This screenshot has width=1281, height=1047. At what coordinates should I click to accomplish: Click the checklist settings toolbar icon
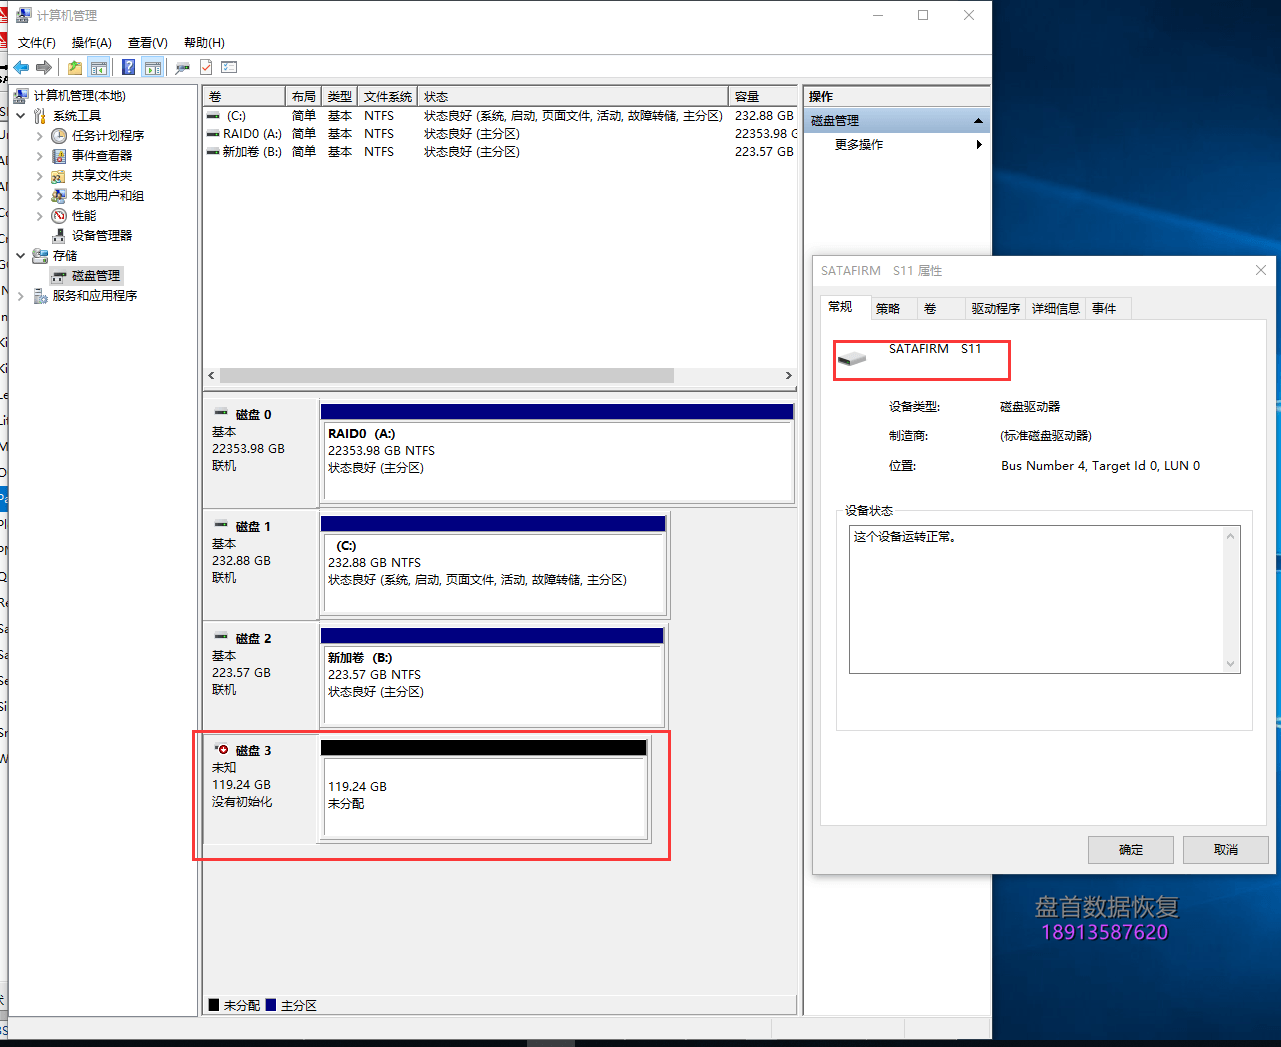click(x=229, y=67)
